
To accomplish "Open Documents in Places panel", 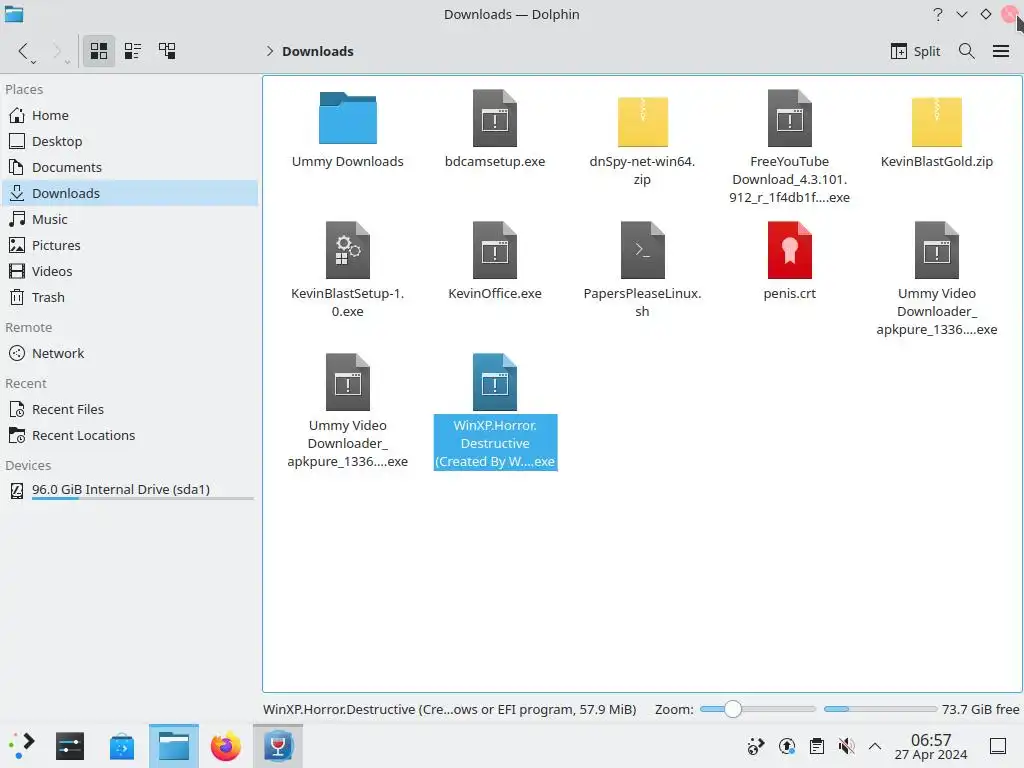I will [x=129, y=168].
